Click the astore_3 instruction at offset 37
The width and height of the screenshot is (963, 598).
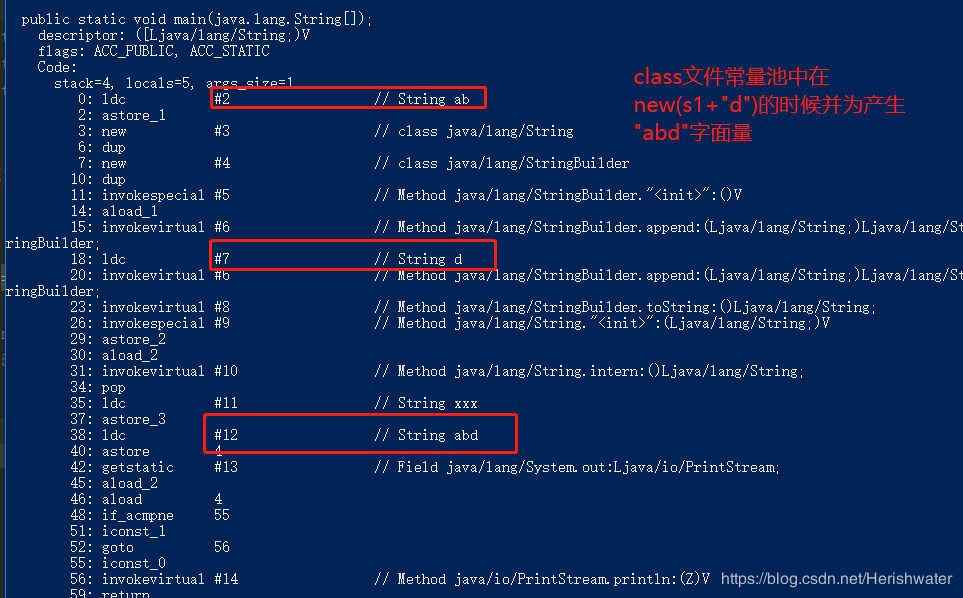pyautogui.click(x=118, y=419)
